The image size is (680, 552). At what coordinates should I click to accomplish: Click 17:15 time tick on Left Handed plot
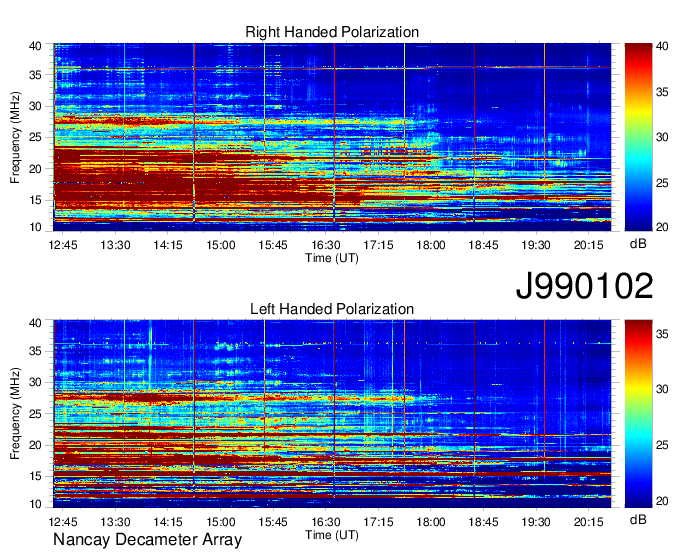(x=378, y=522)
